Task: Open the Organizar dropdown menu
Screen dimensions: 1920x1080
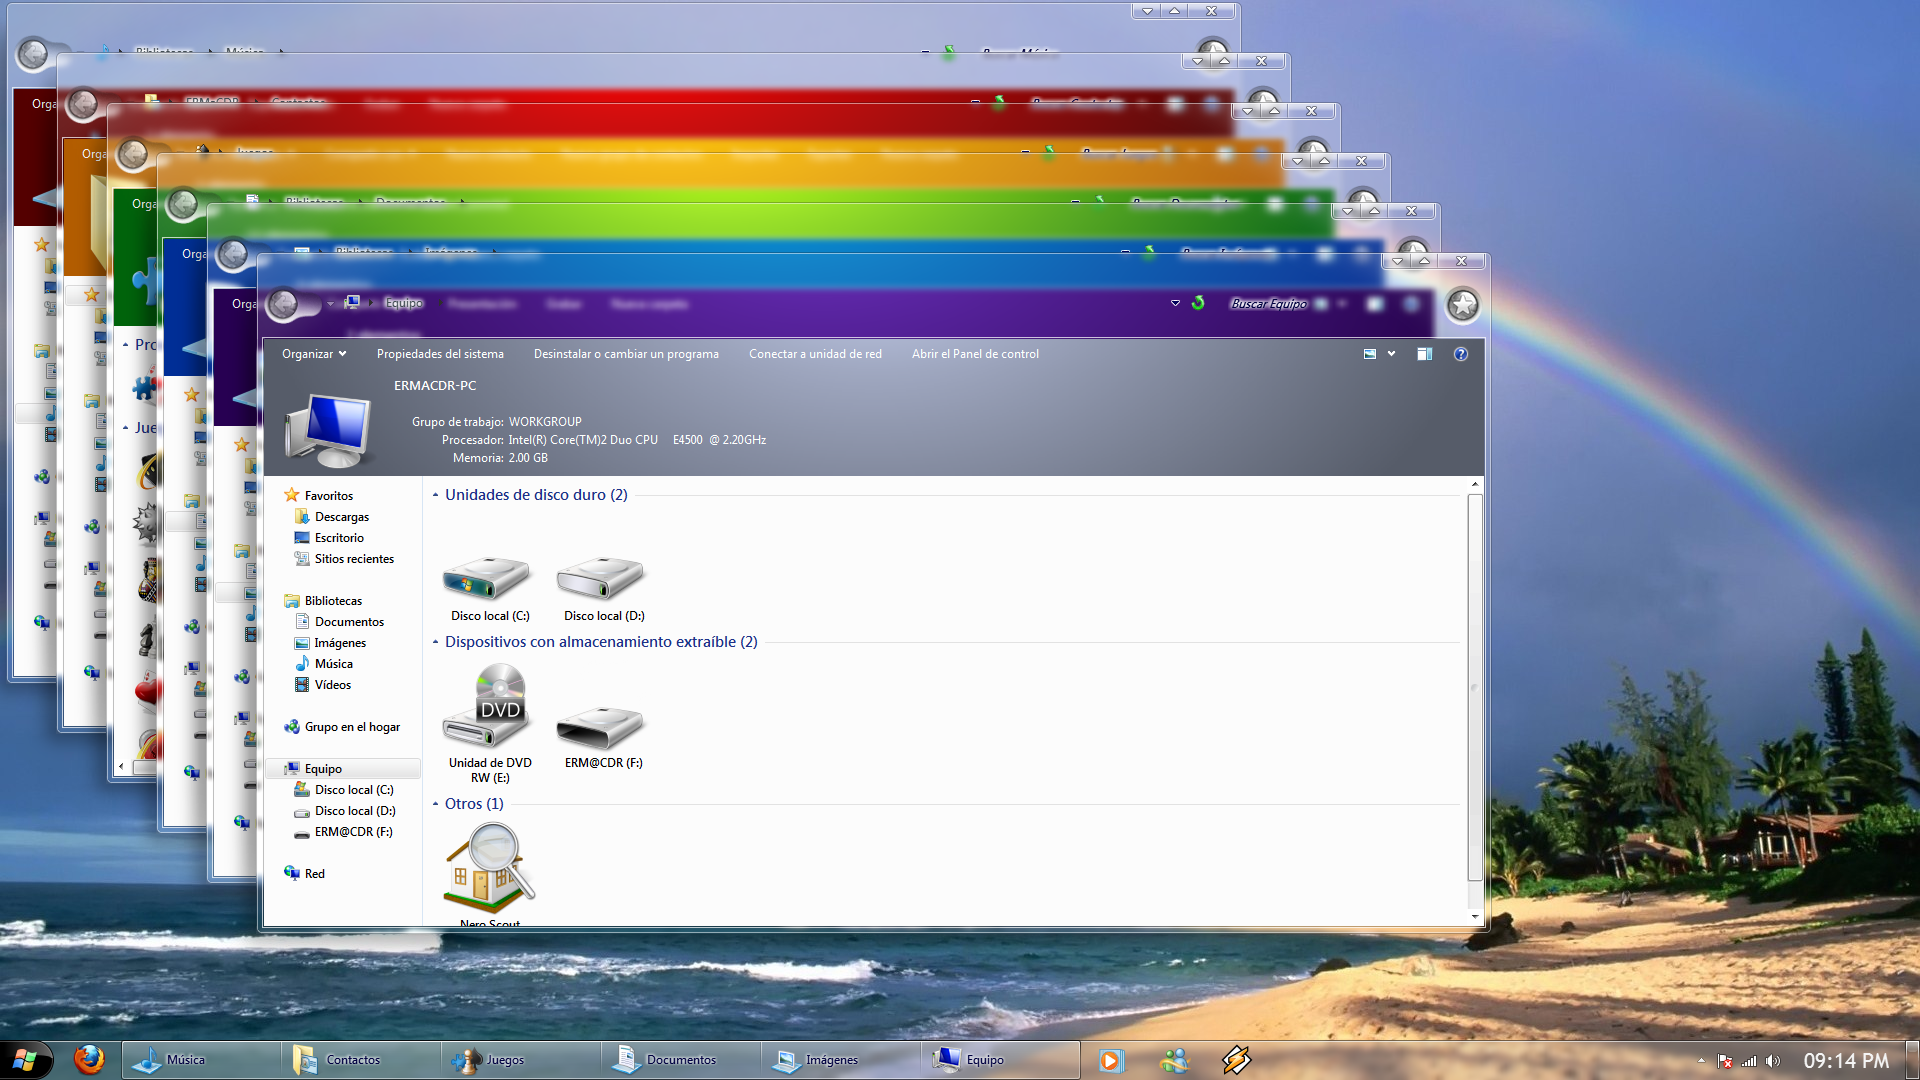Action: 314,354
